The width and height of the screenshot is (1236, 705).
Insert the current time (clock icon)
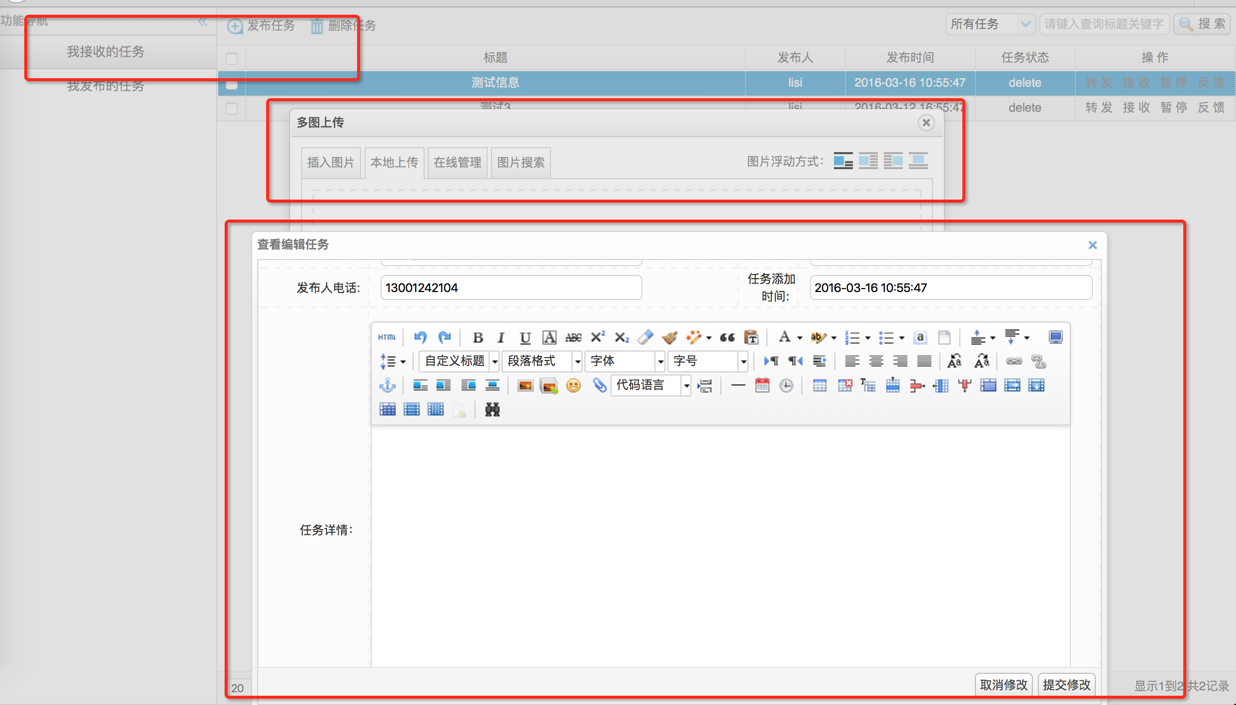click(x=786, y=386)
